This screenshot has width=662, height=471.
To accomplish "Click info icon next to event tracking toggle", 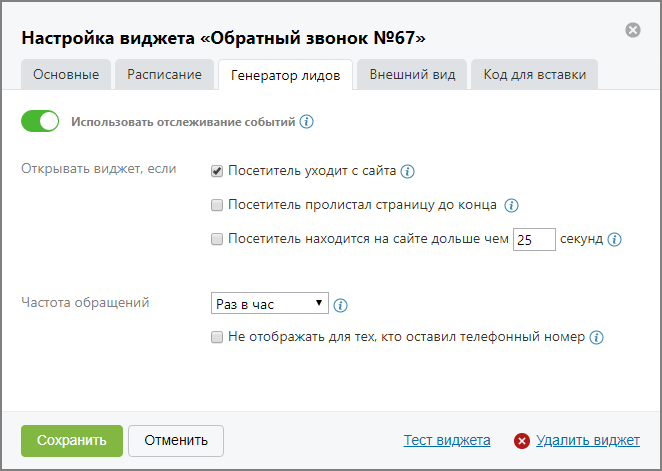I will click(x=307, y=122).
